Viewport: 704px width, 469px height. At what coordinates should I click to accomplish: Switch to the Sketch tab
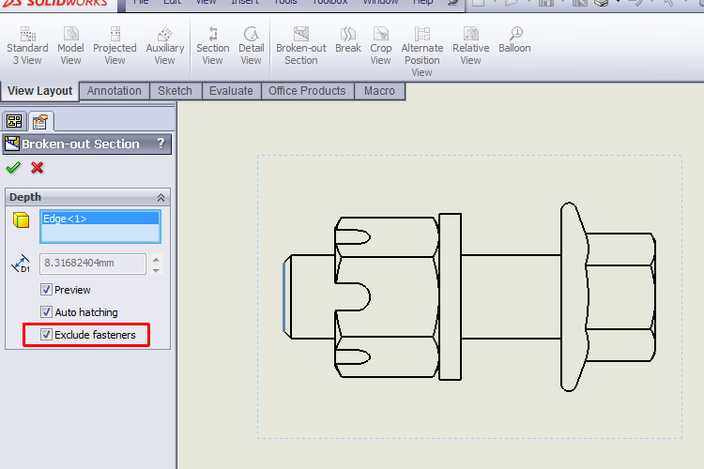(175, 91)
